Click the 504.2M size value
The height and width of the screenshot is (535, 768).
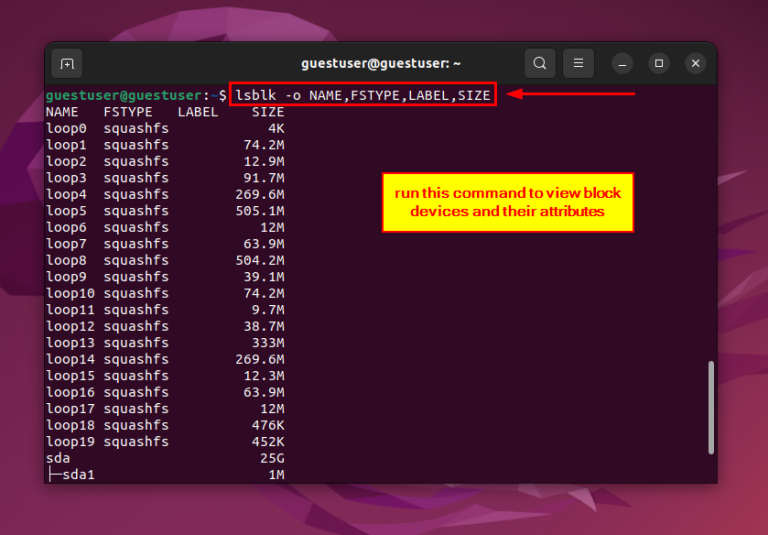[260, 261]
